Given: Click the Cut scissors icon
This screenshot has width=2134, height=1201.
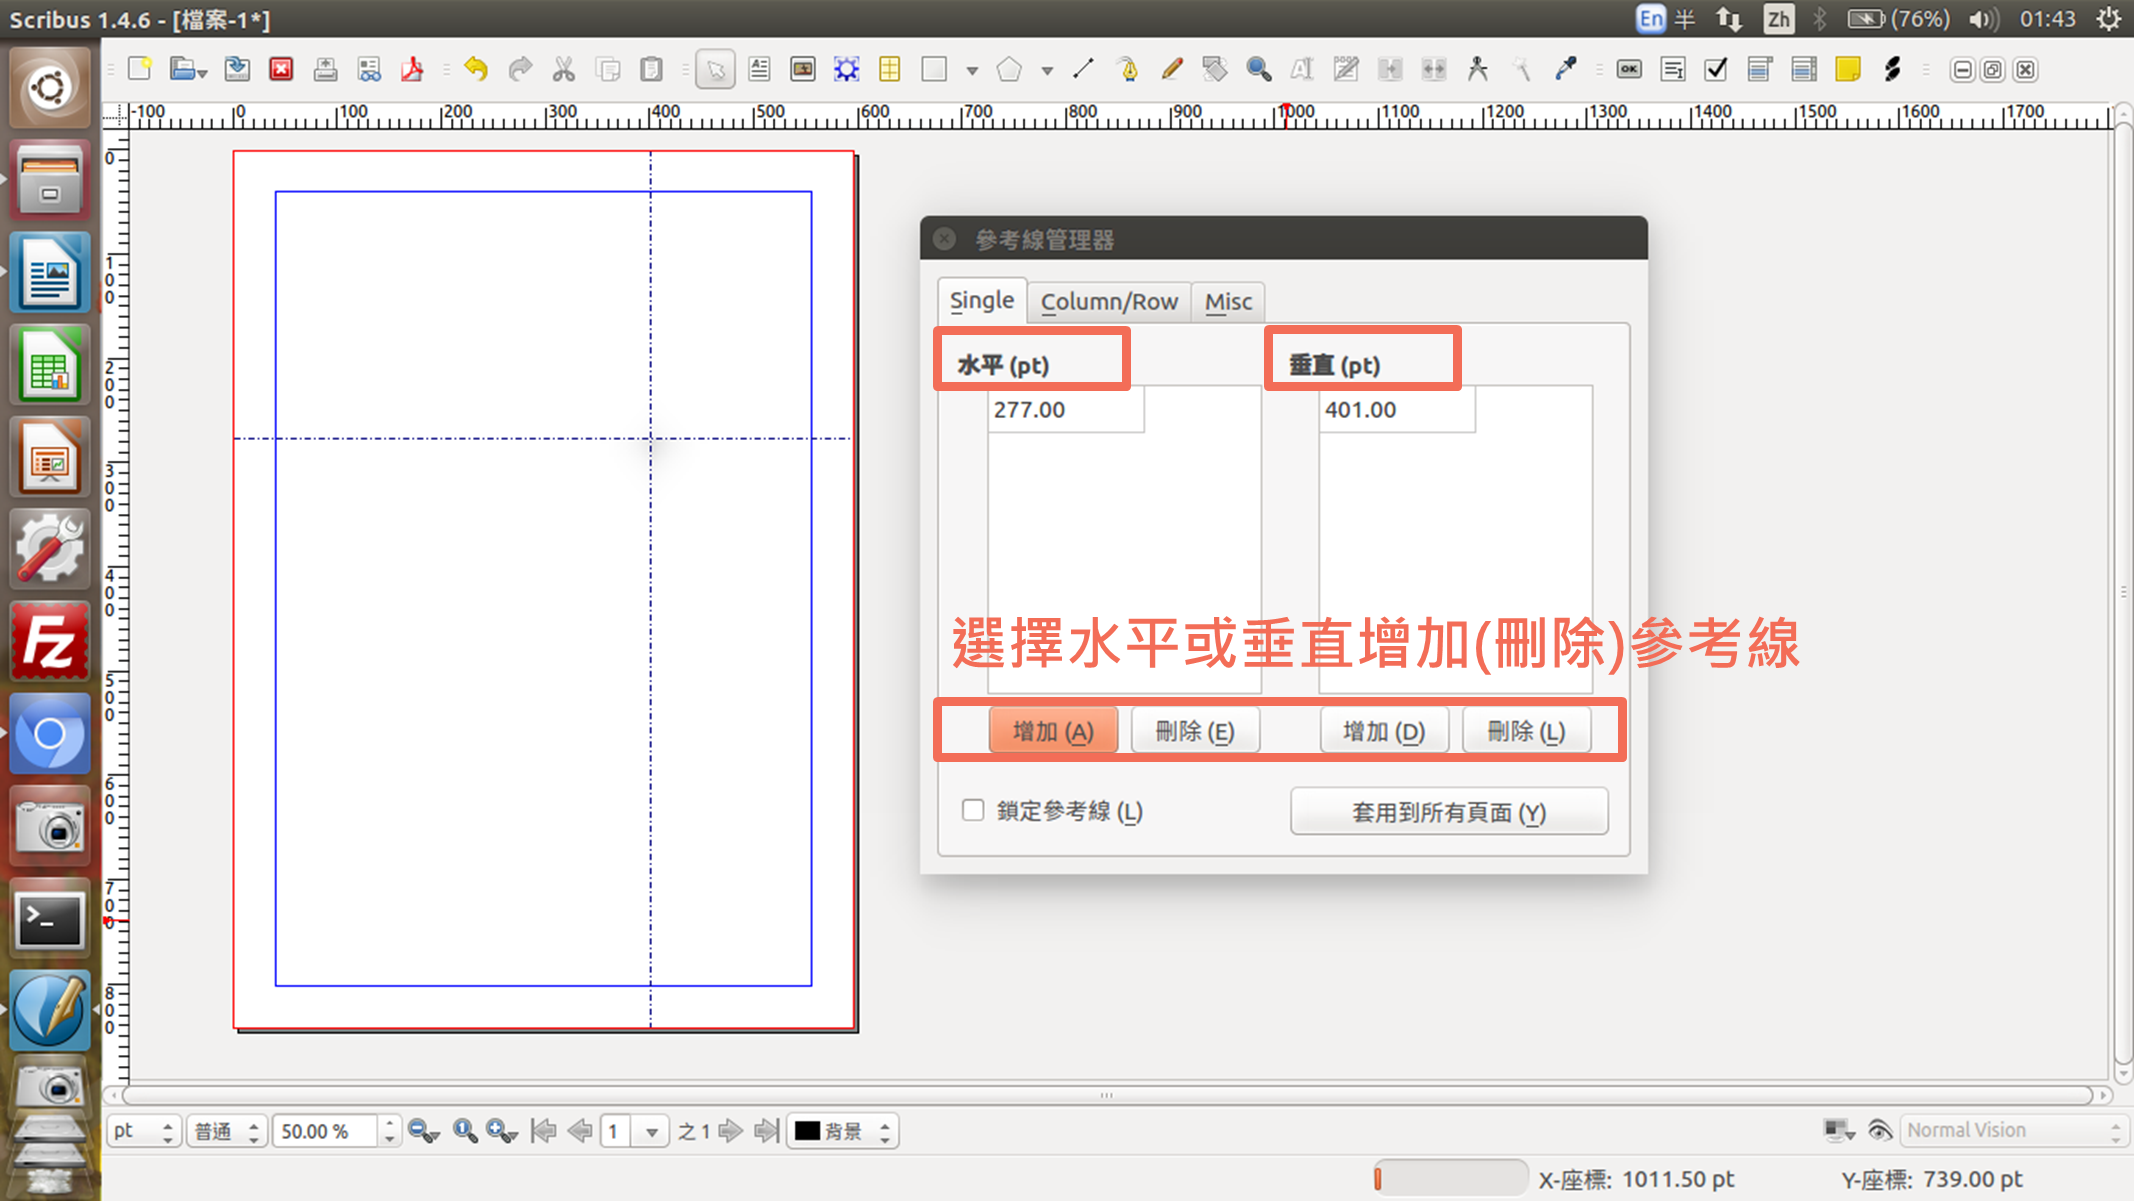Looking at the screenshot, I should (564, 69).
